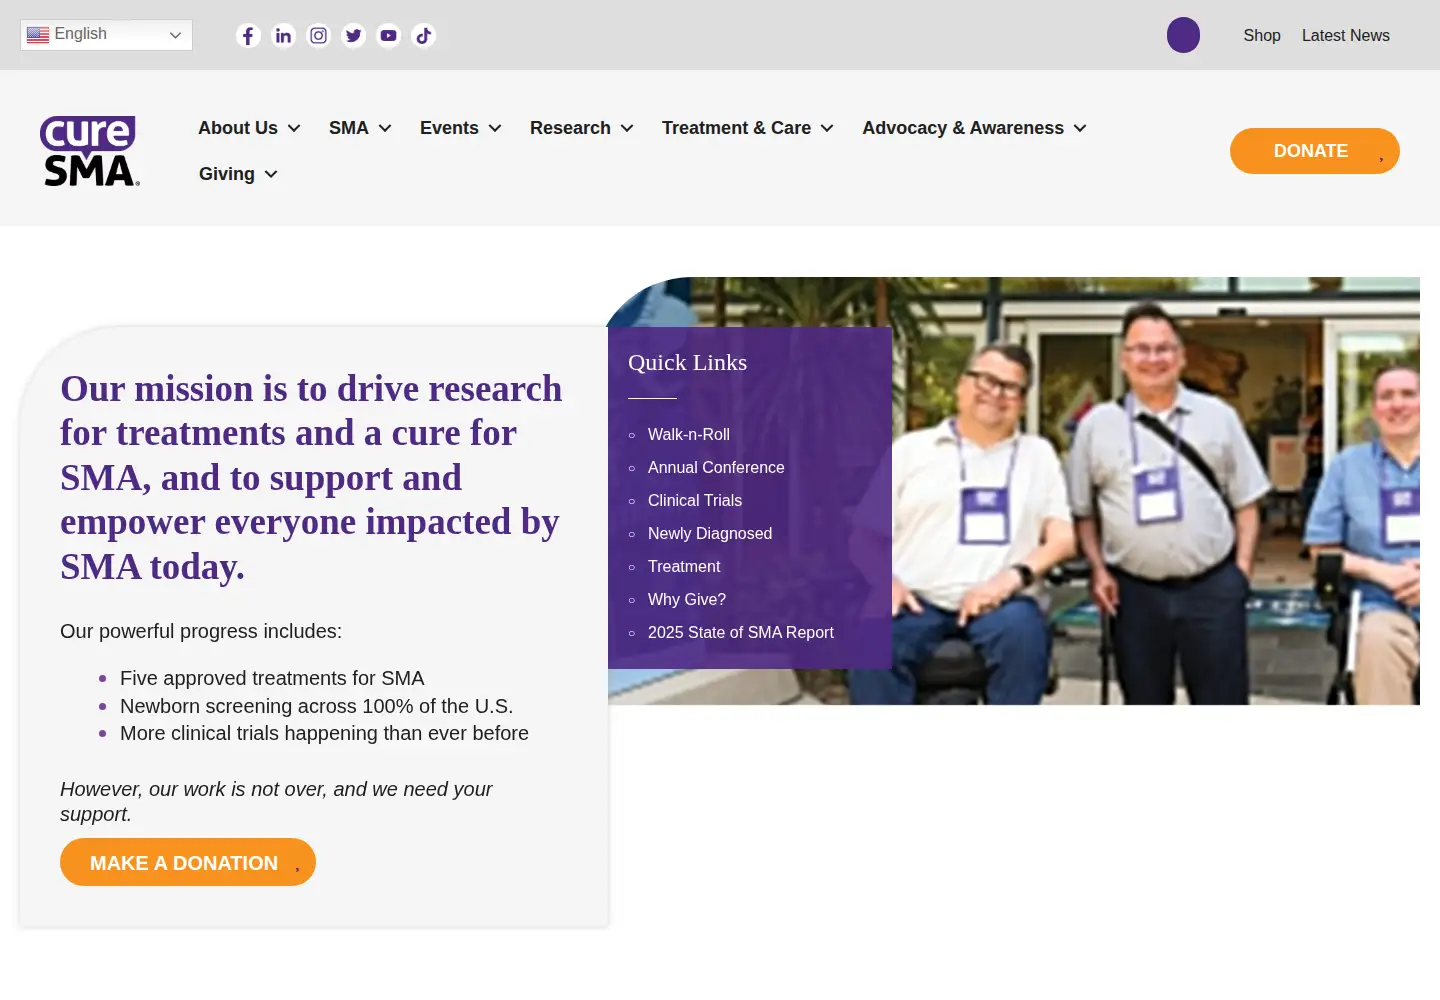Image resolution: width=1440 pixels, height=1000 pixels.
Task: Go to the Shop link
Action: pos(1262,35)
